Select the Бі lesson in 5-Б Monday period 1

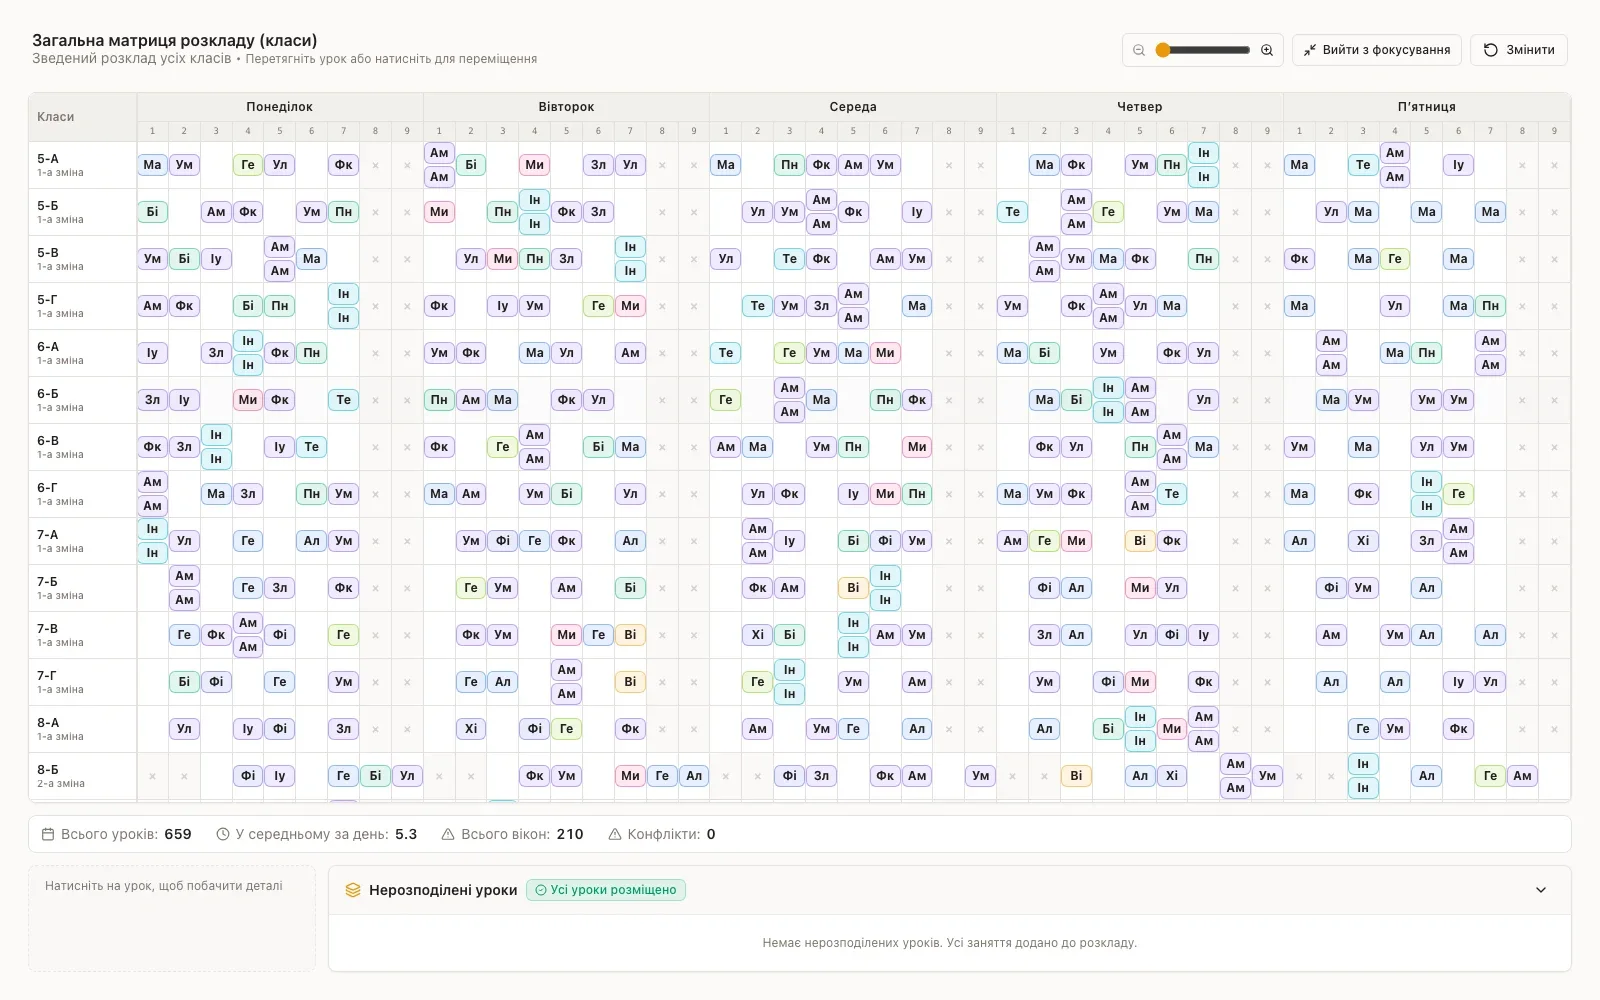152,212
